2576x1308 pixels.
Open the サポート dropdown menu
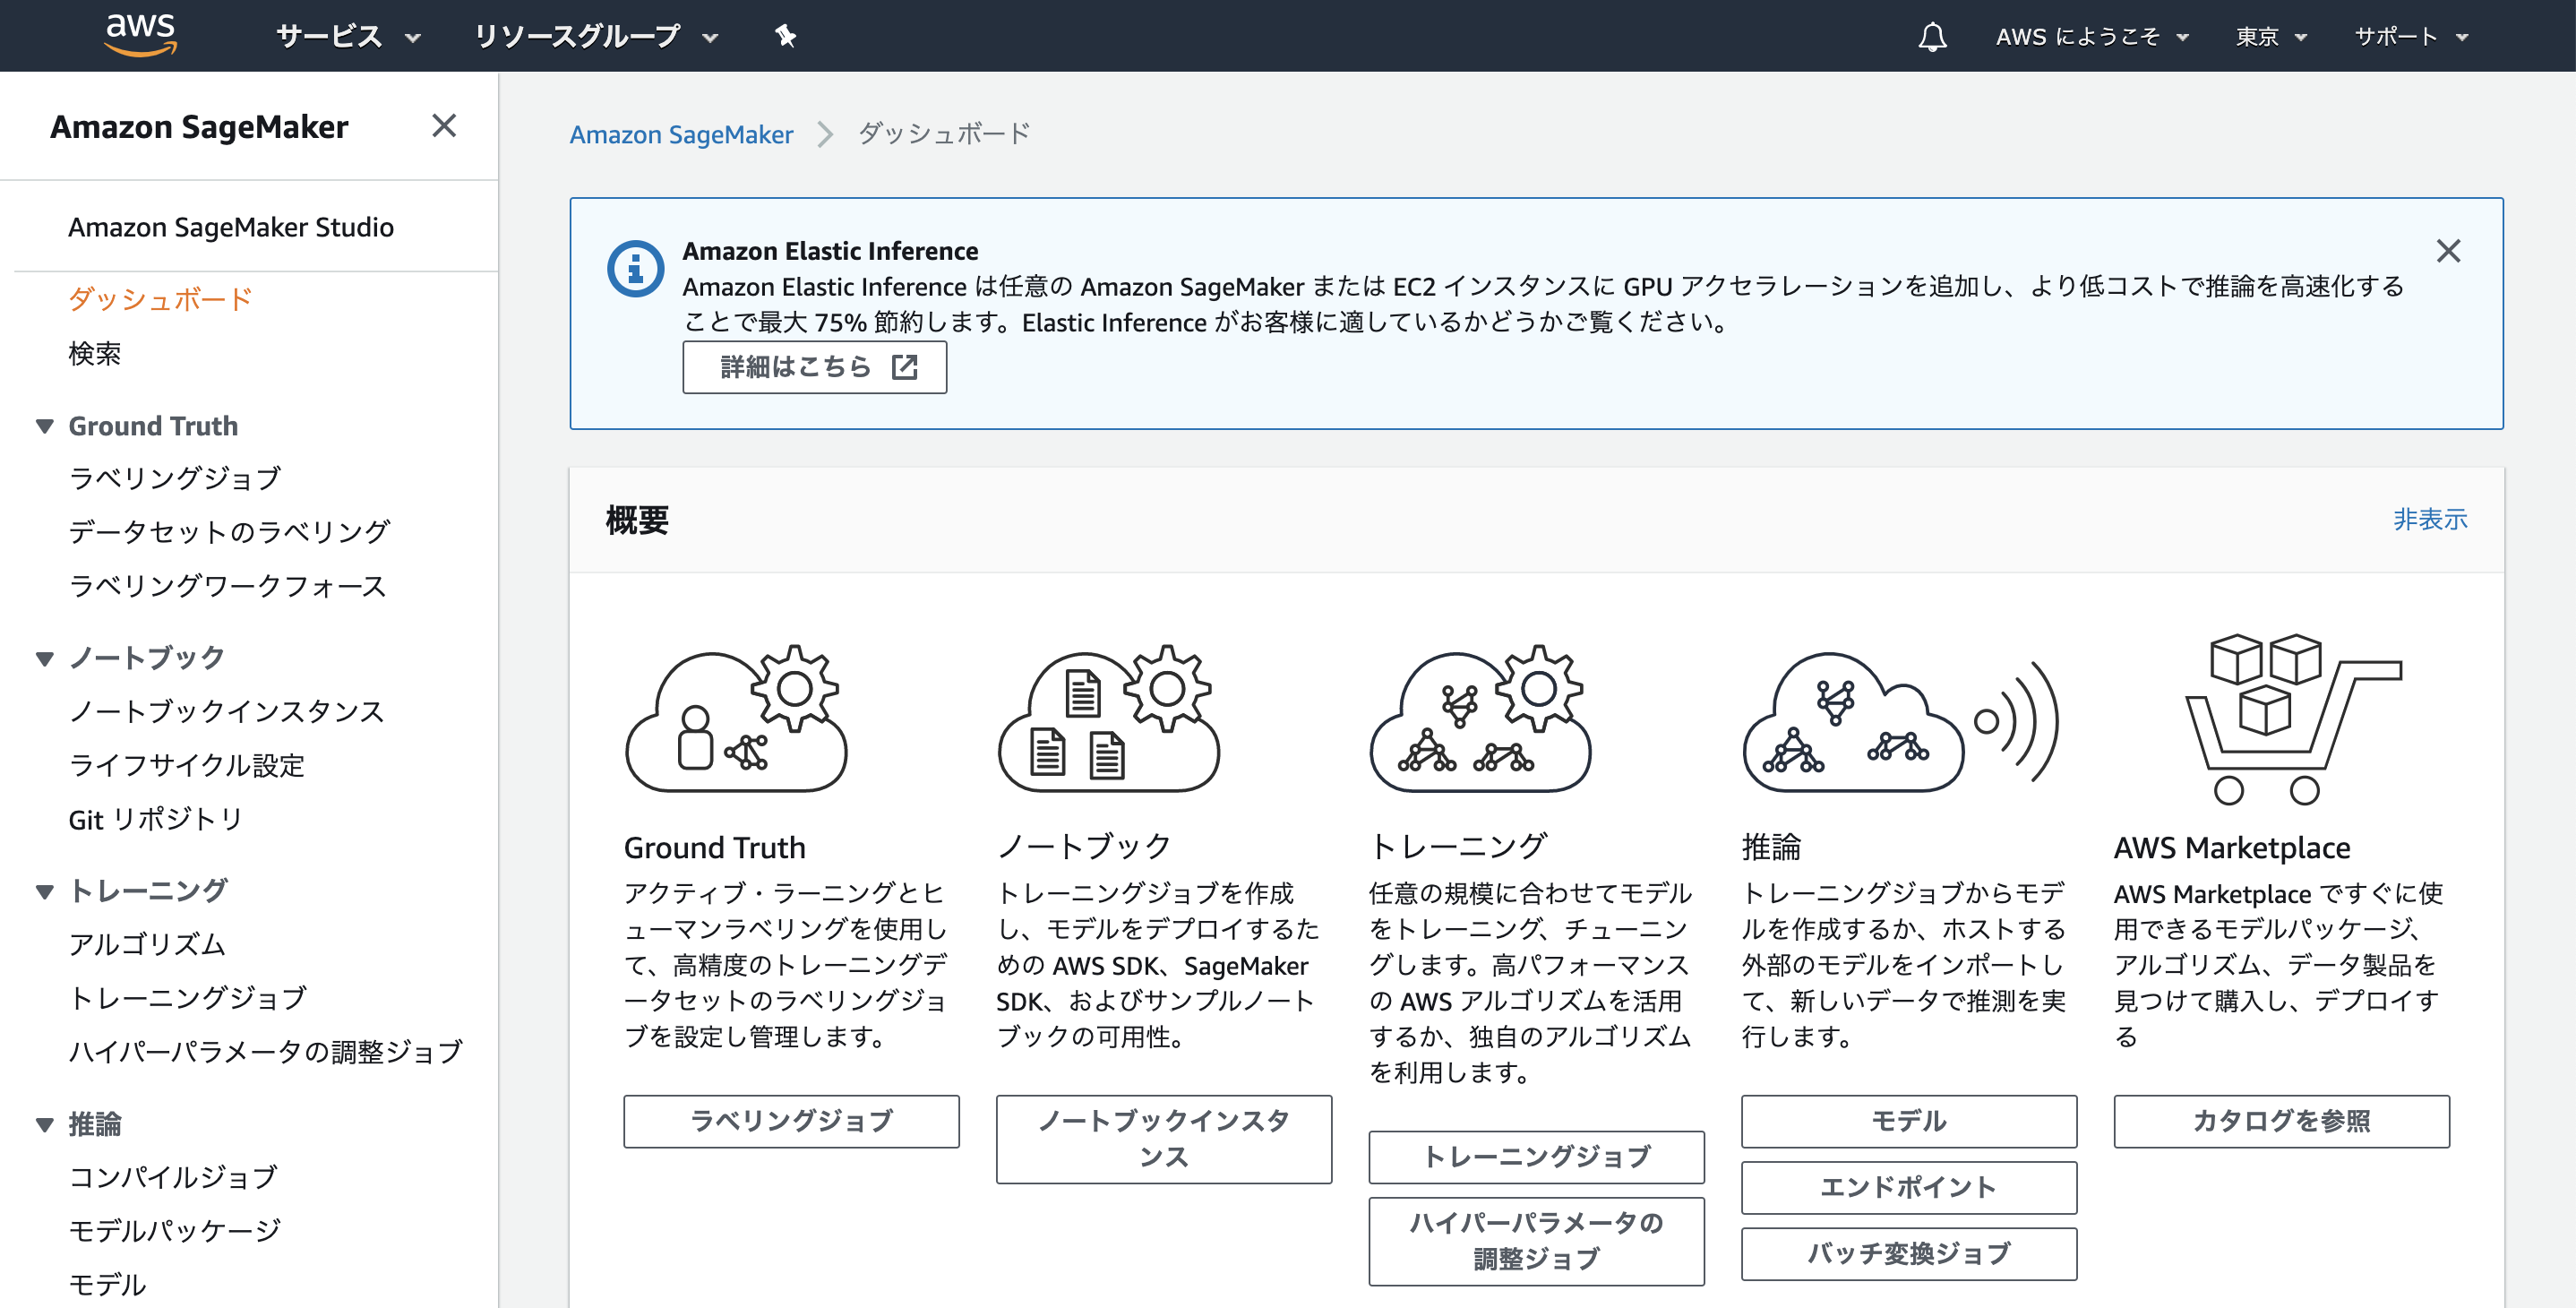[x=2411, y=37]
